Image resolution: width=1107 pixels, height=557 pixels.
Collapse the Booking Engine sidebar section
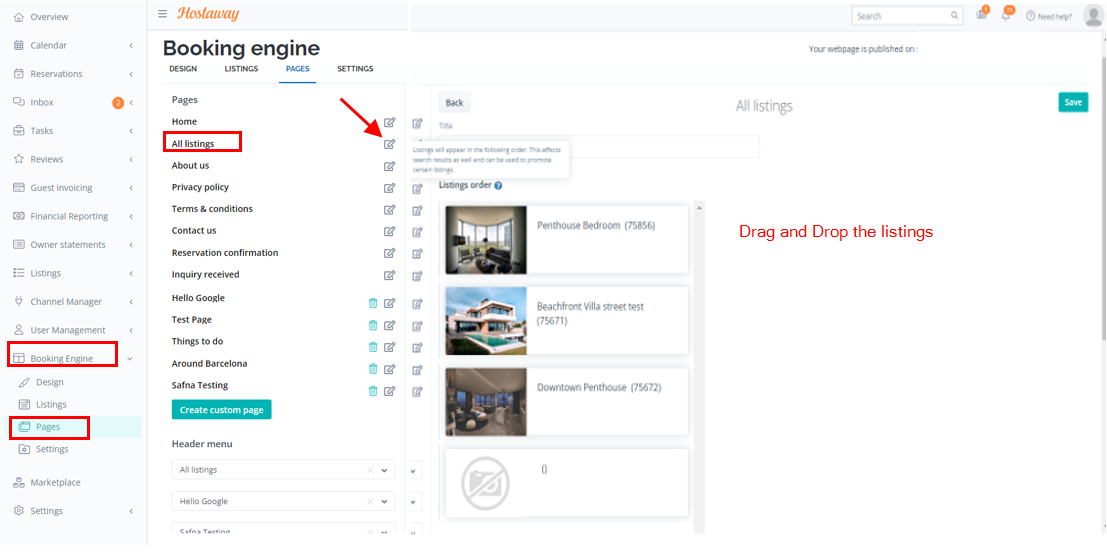click(130, 359)
